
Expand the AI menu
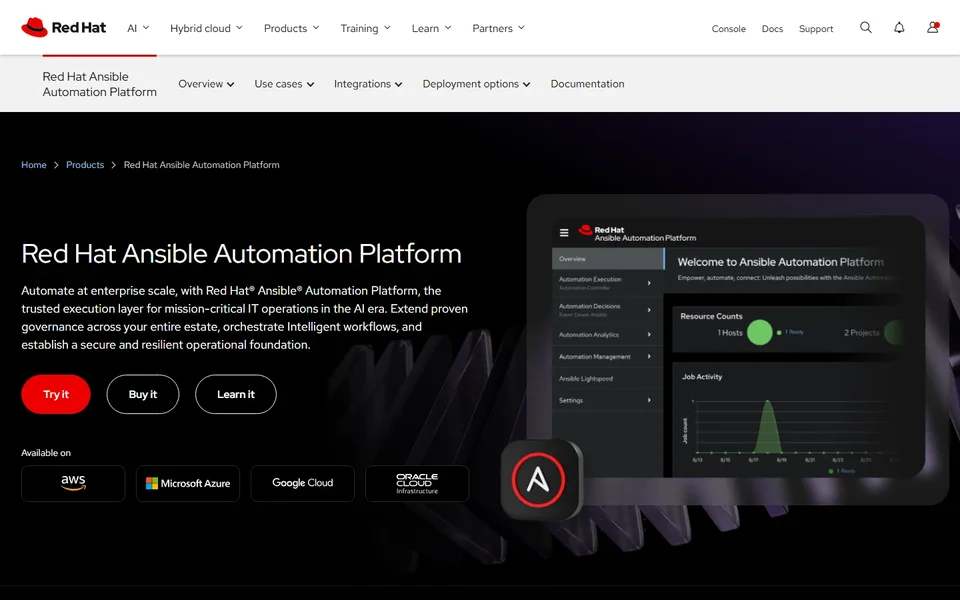click(138, 28)
